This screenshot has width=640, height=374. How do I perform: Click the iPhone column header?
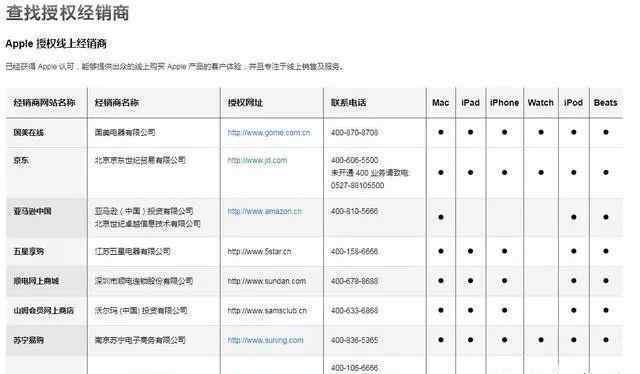point(504,103)
